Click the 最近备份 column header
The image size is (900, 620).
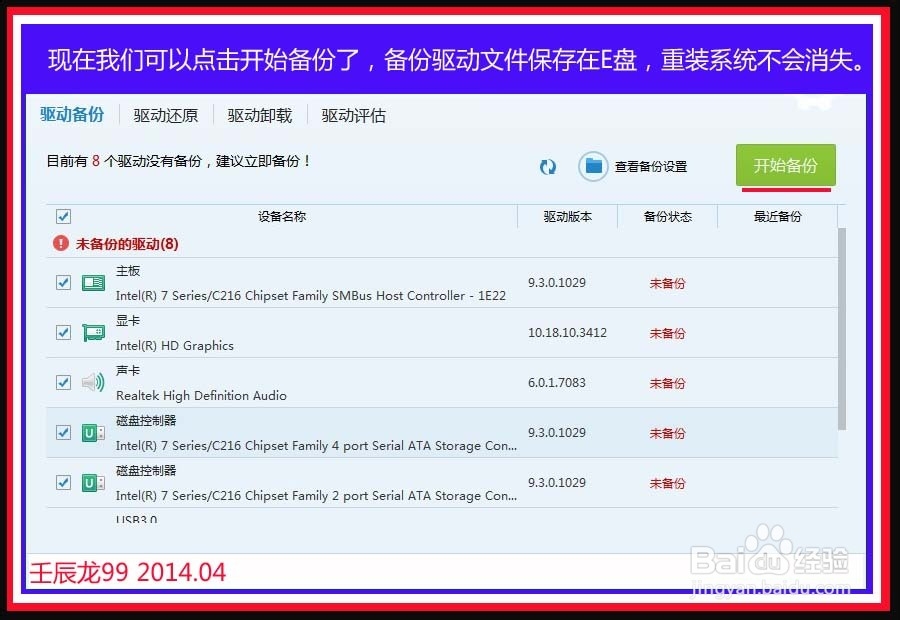click(779, 216)
